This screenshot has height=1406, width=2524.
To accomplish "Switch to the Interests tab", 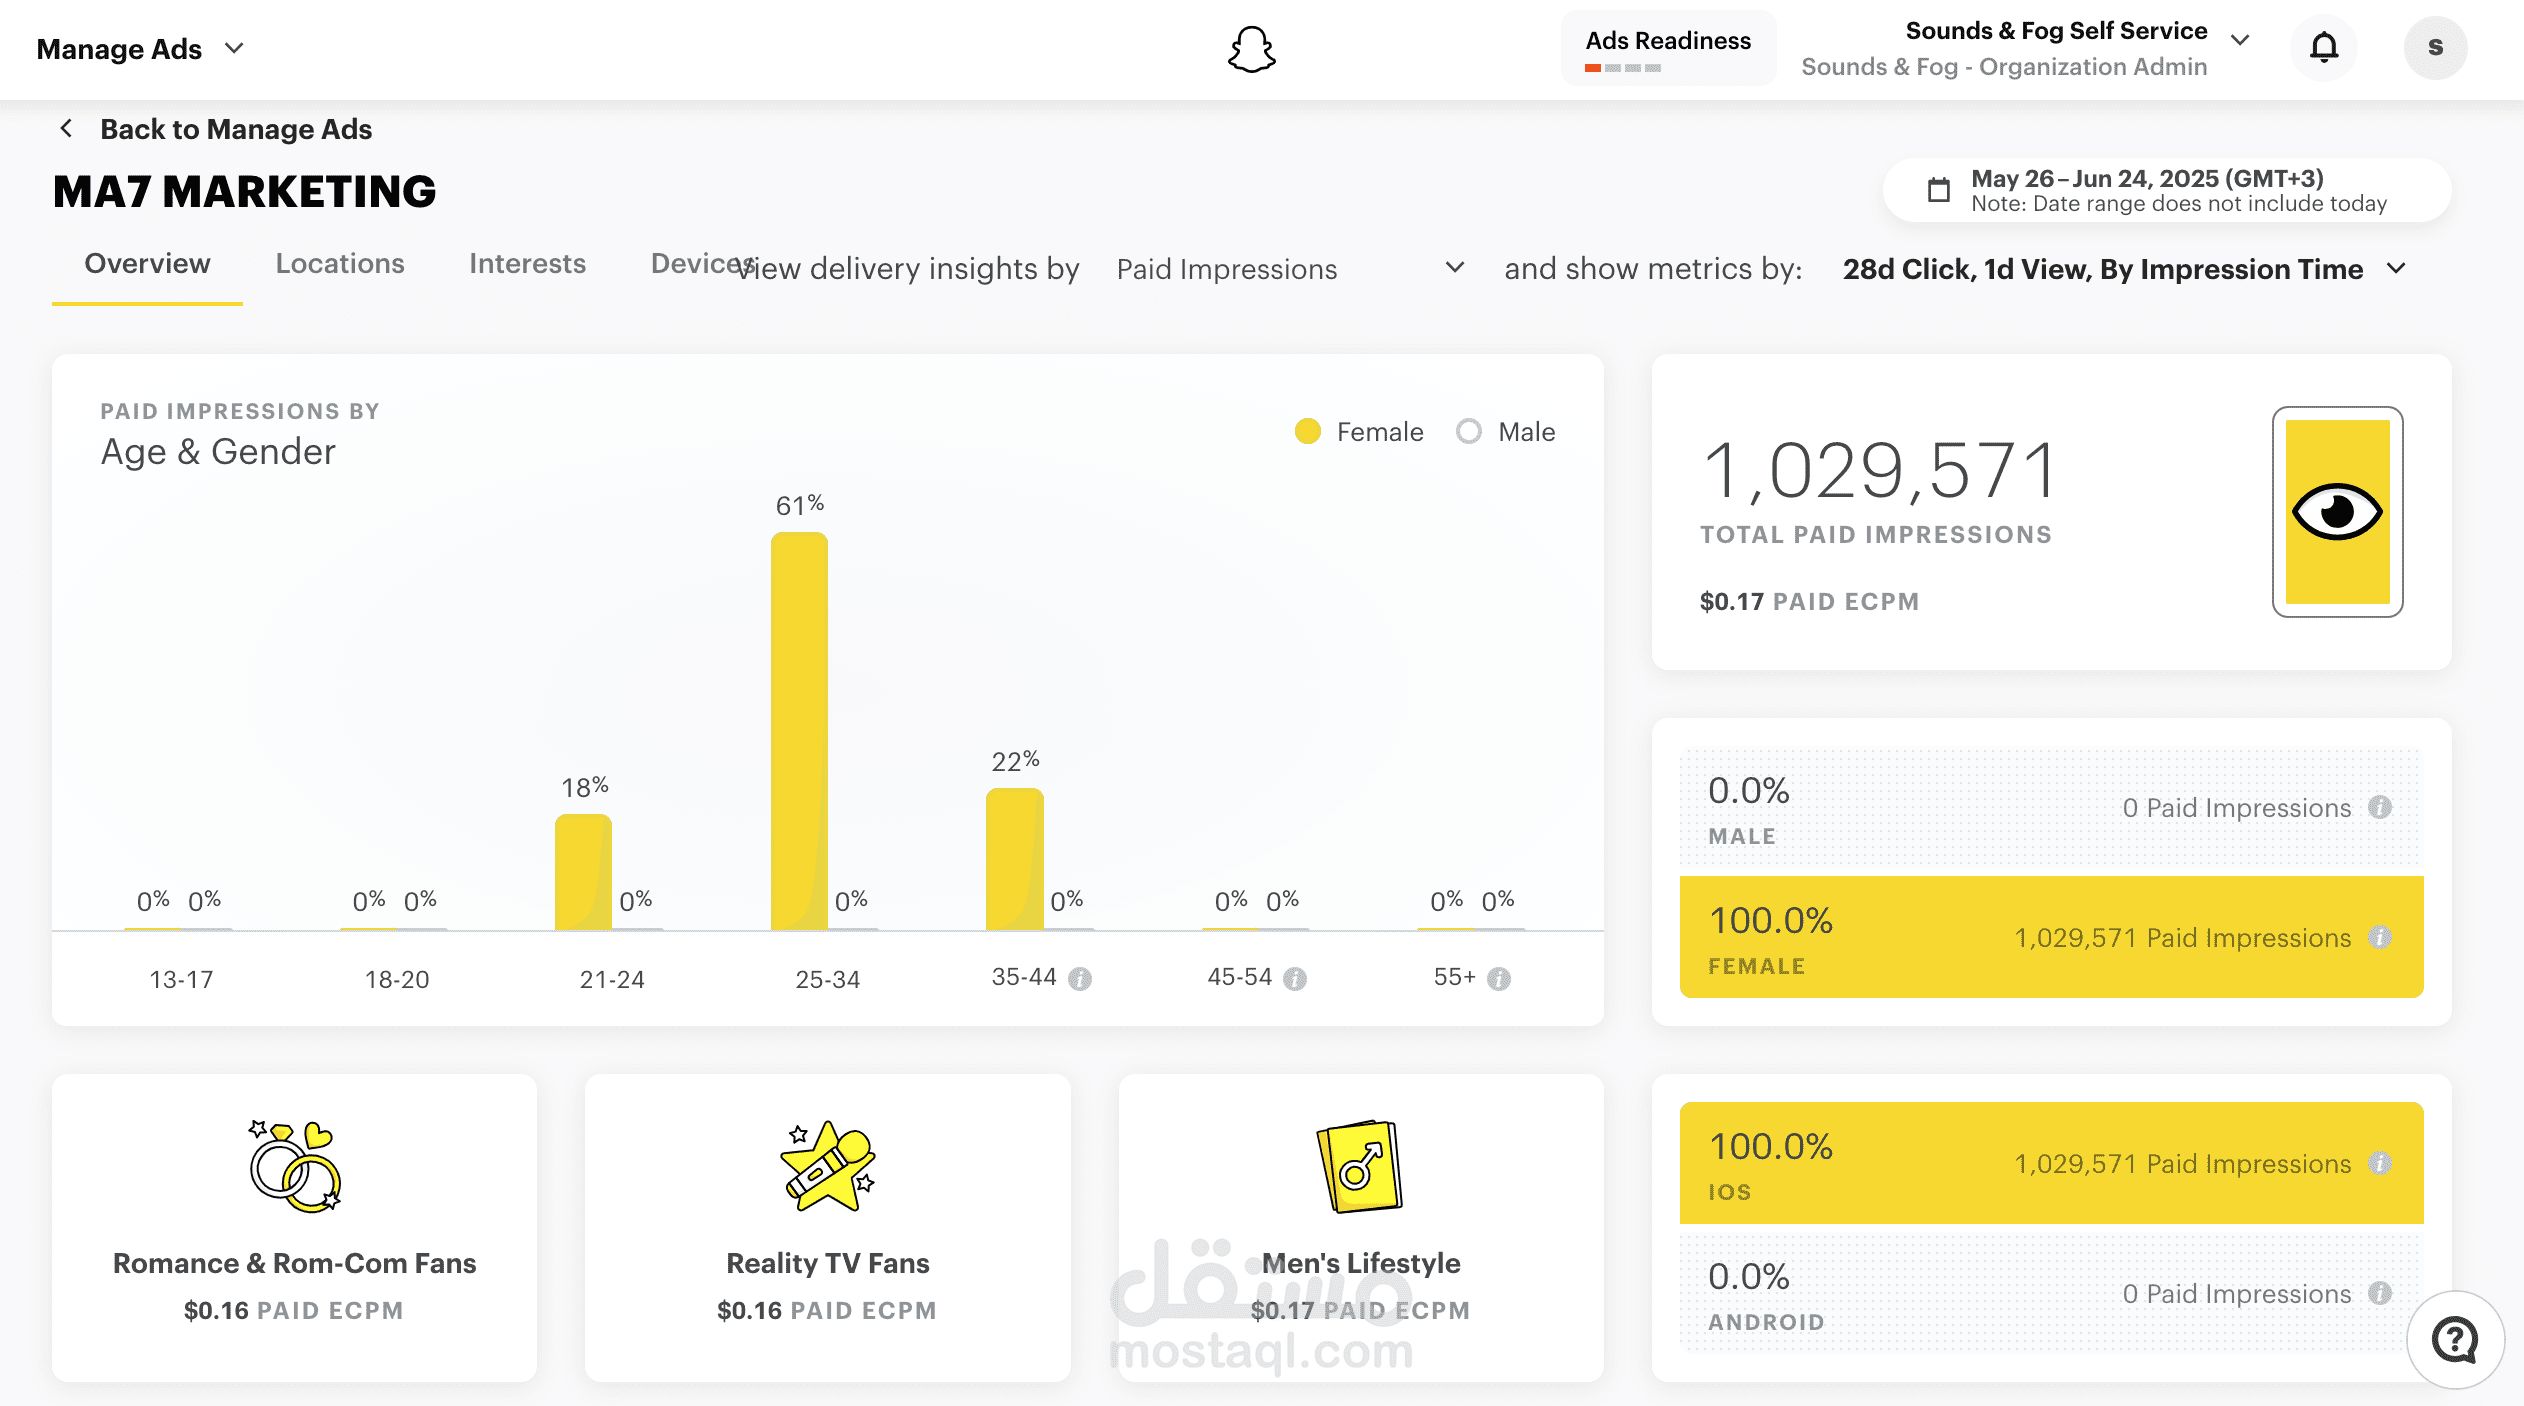I will coord(527,263).
